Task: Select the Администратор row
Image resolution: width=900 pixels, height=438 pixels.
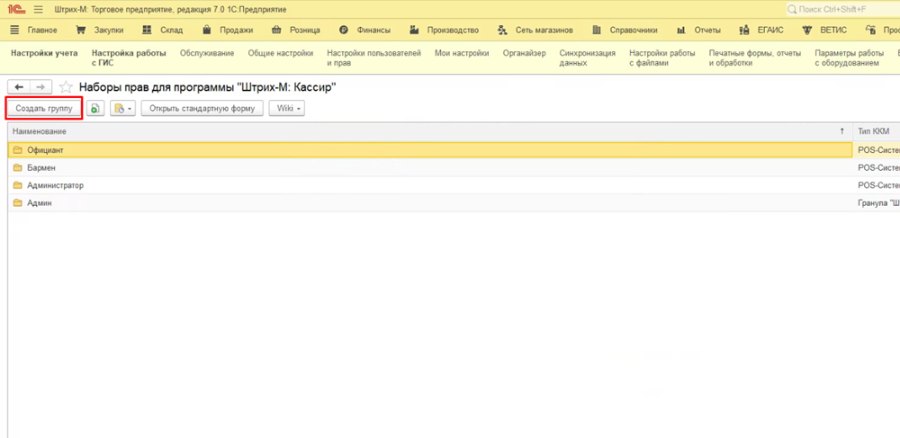Action: click(x=430, y=185)
